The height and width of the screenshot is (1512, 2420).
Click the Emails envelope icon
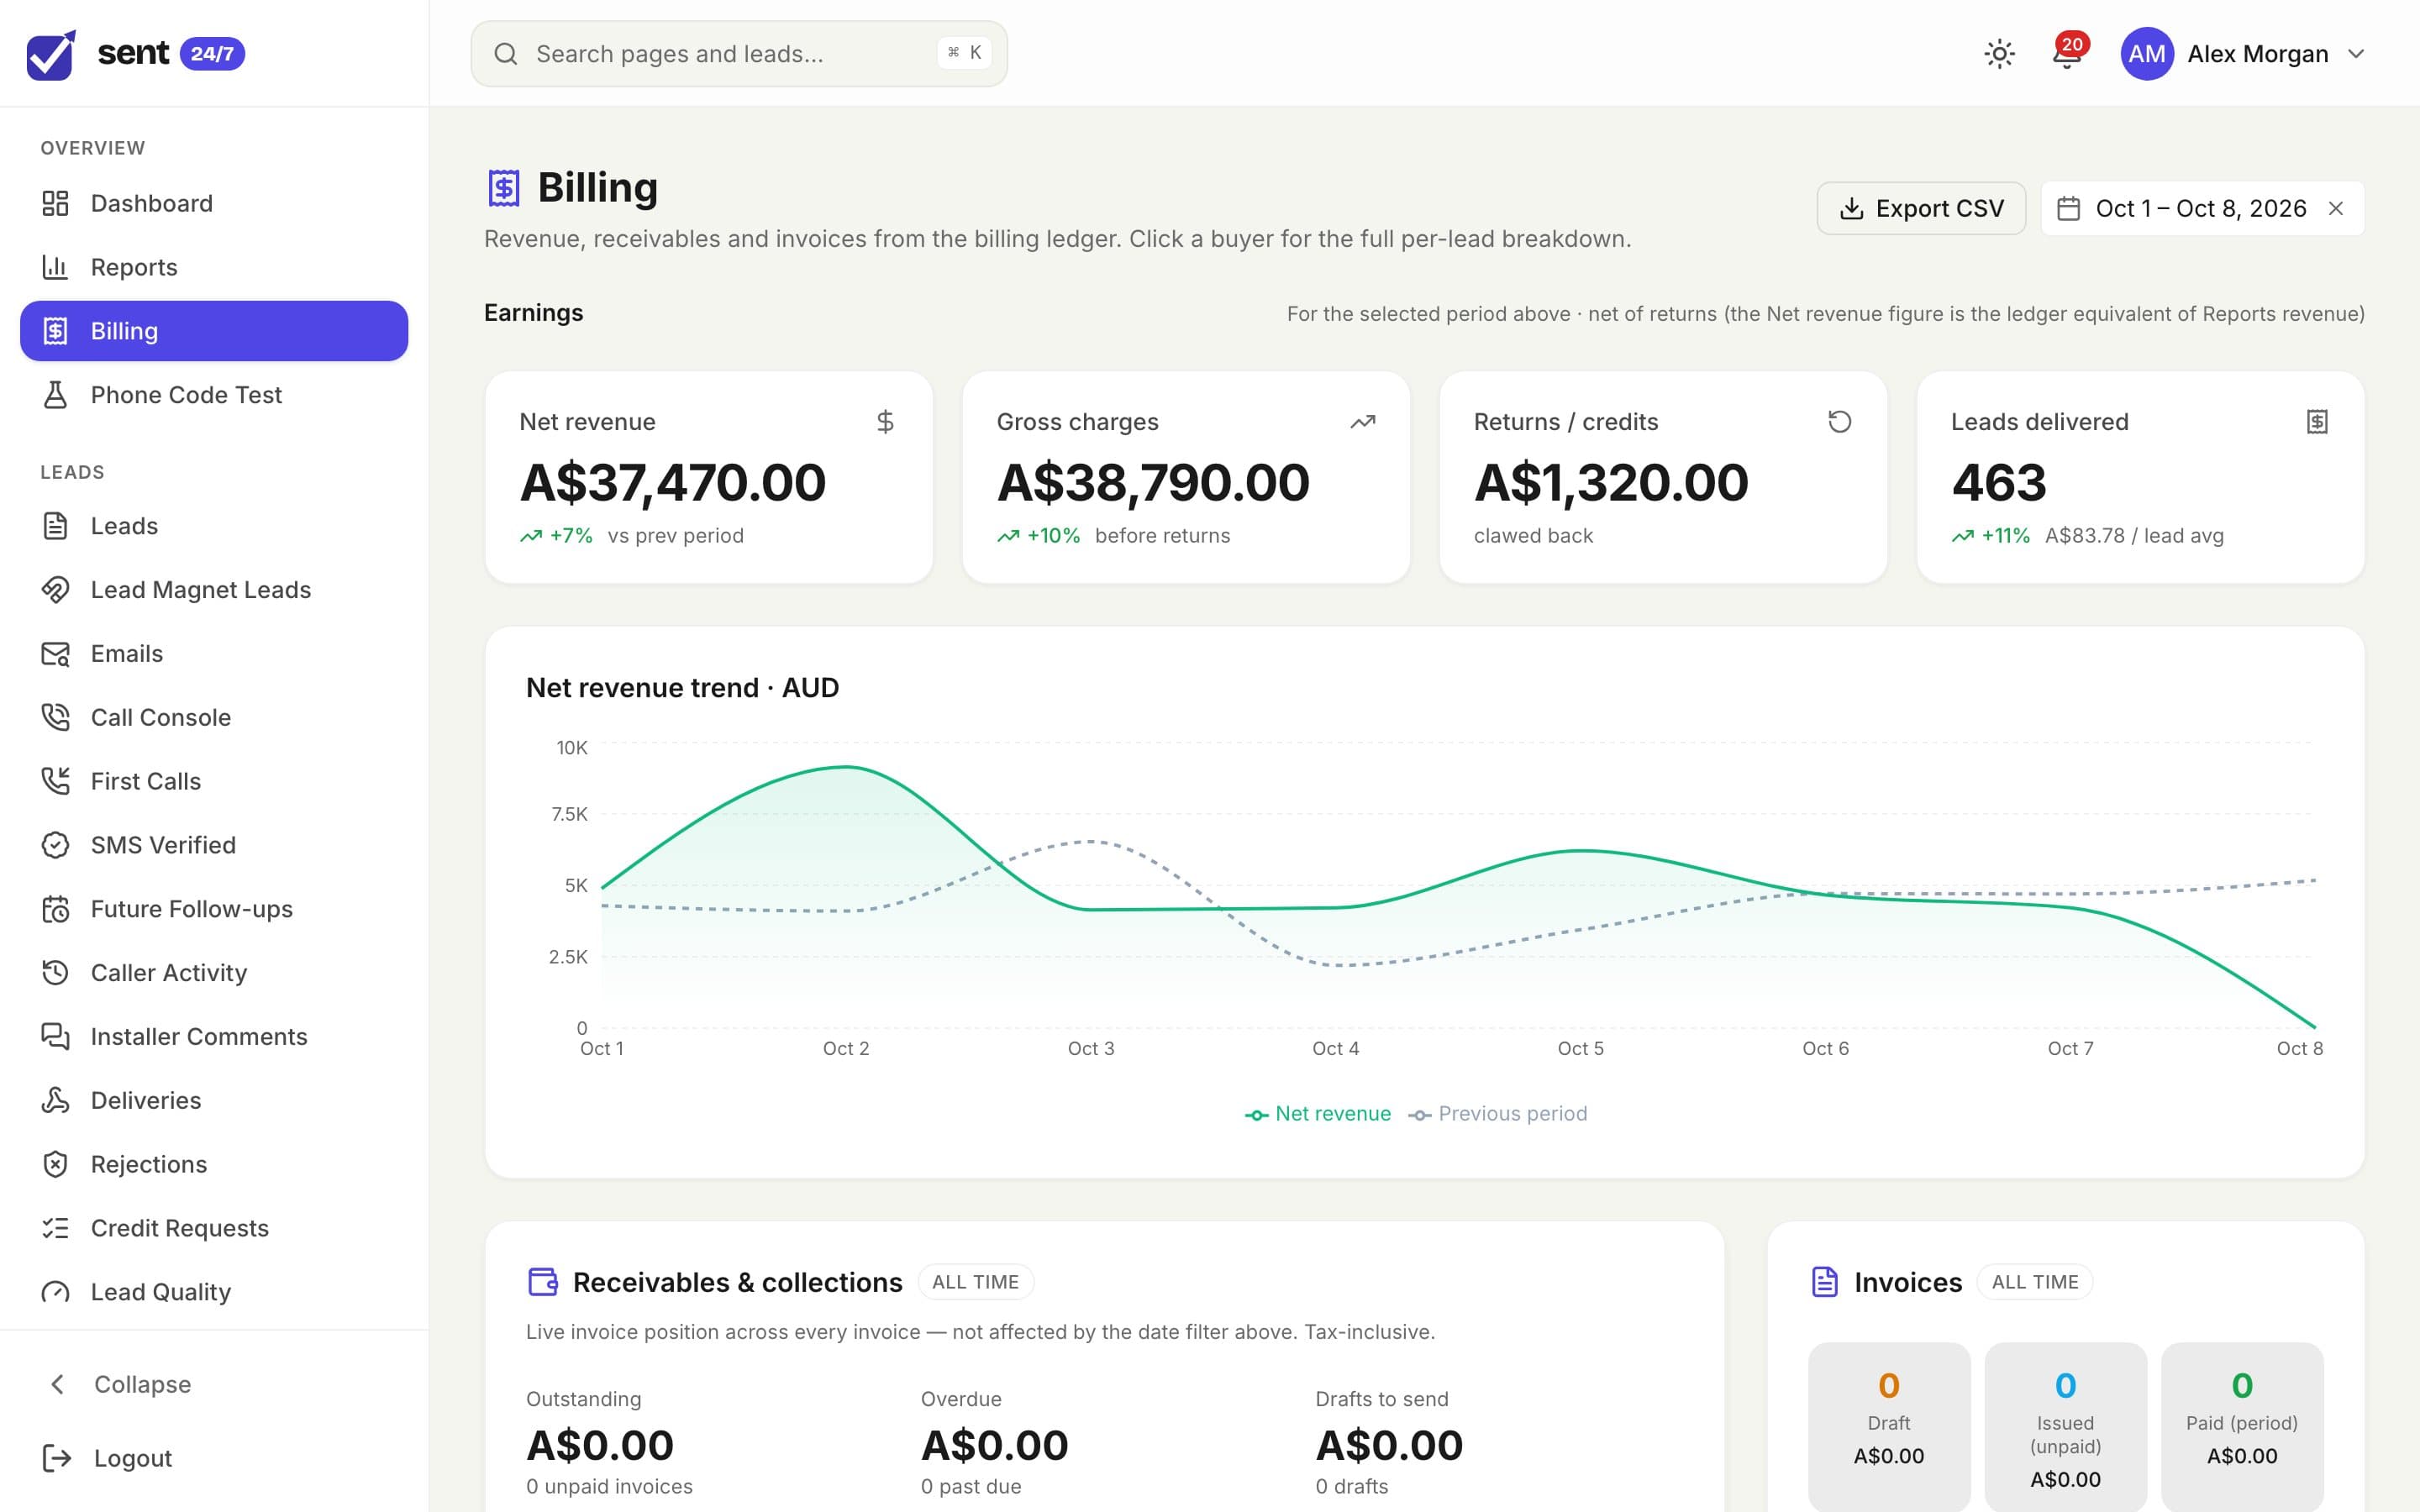[55, 654]
